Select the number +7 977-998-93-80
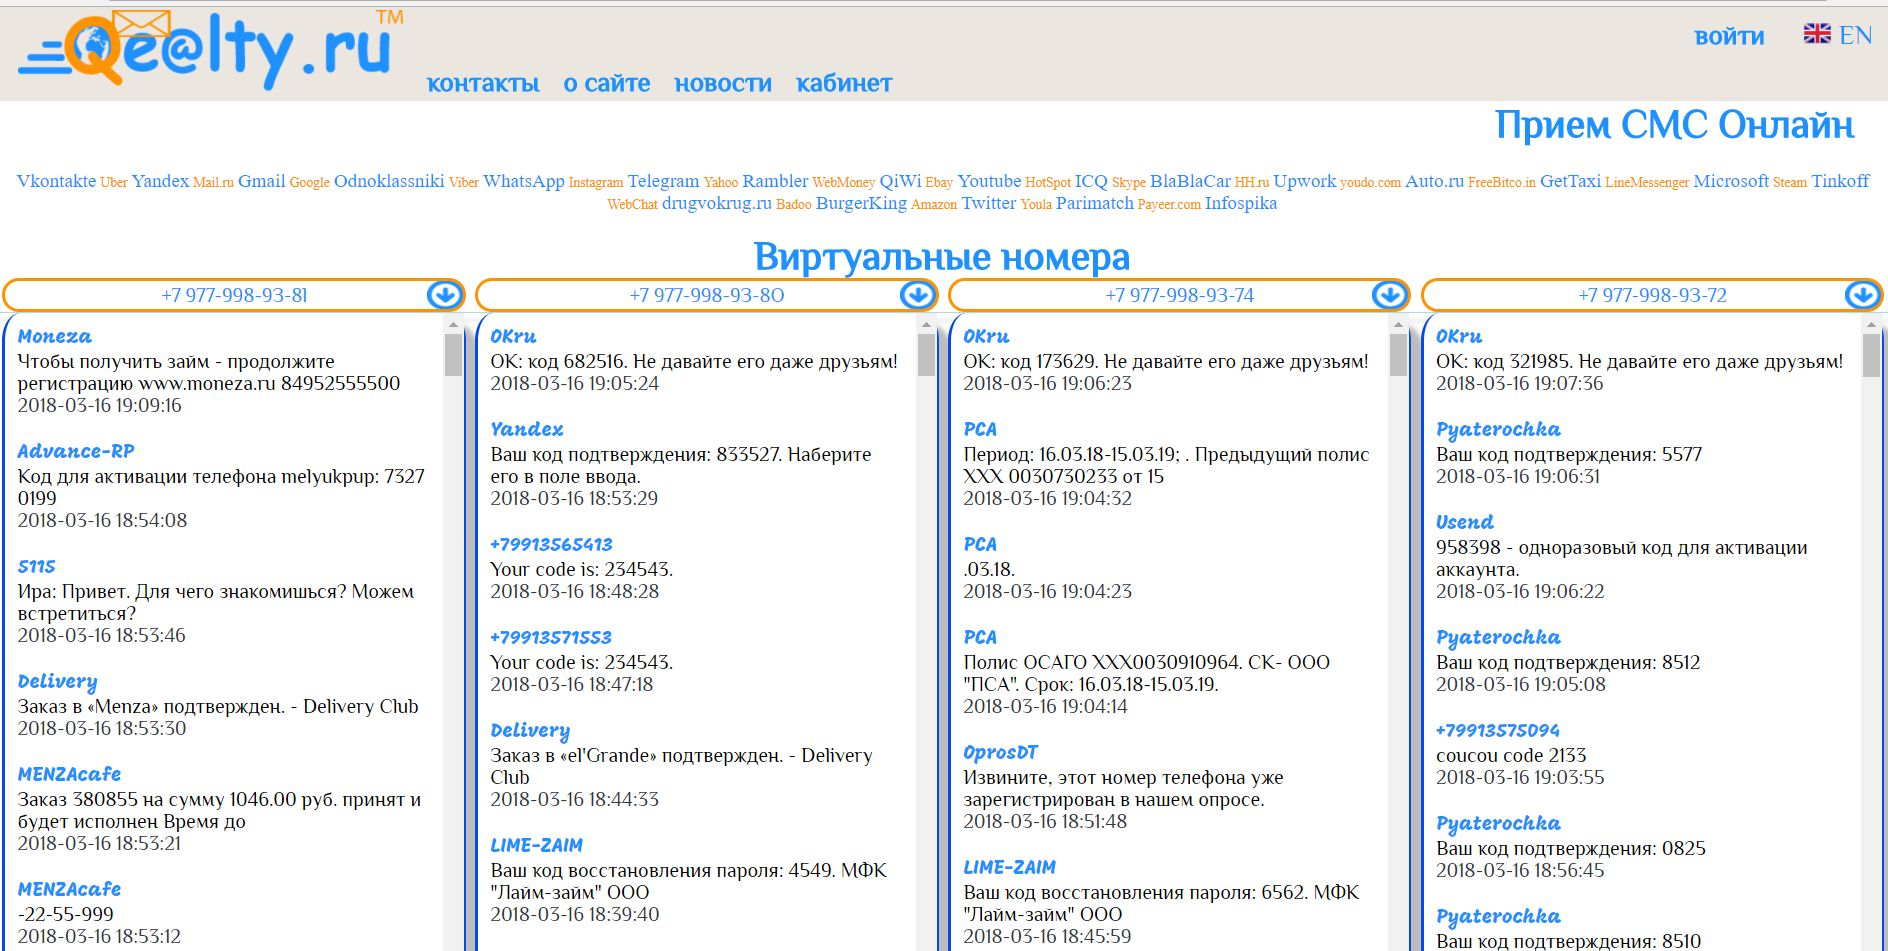This screenshot has width=1888, height=951. pos(707,295)
